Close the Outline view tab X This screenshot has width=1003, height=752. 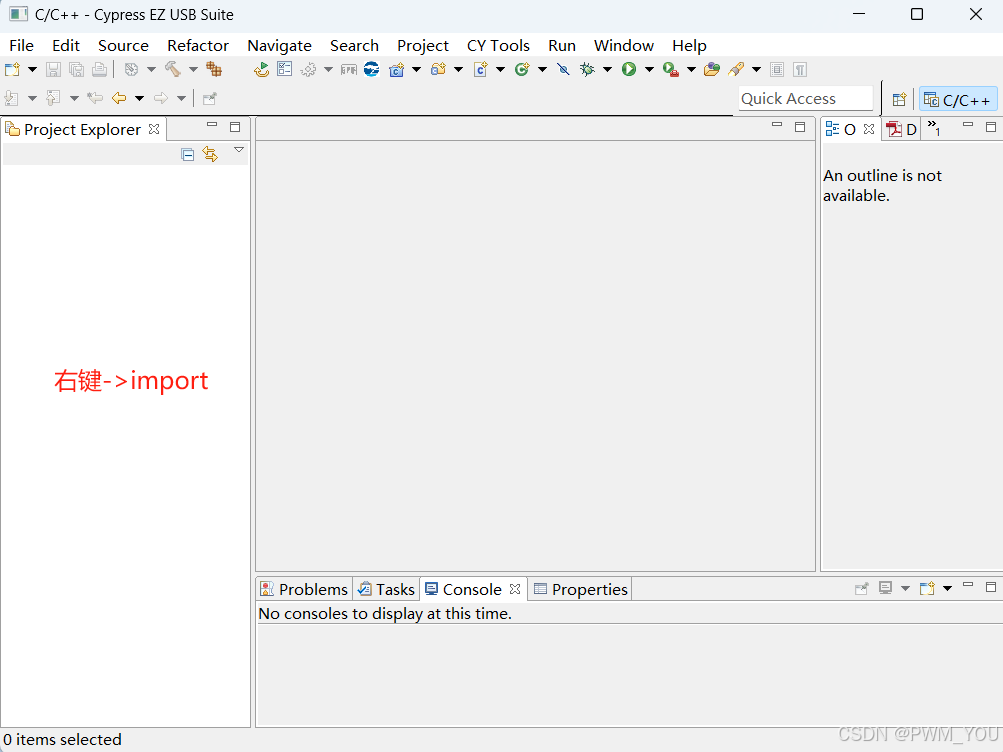click(869, 129)
